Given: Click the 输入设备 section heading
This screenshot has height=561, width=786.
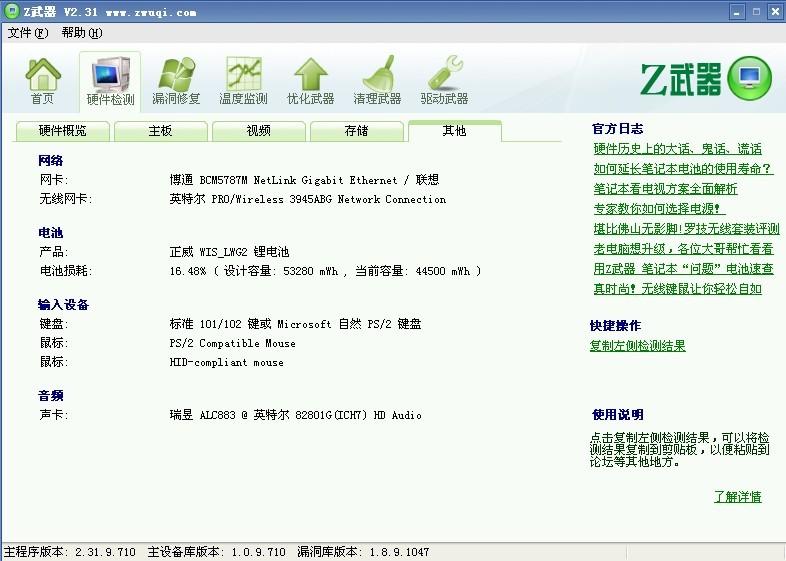Looking at the screenshot, I should (x=63, y=305).
